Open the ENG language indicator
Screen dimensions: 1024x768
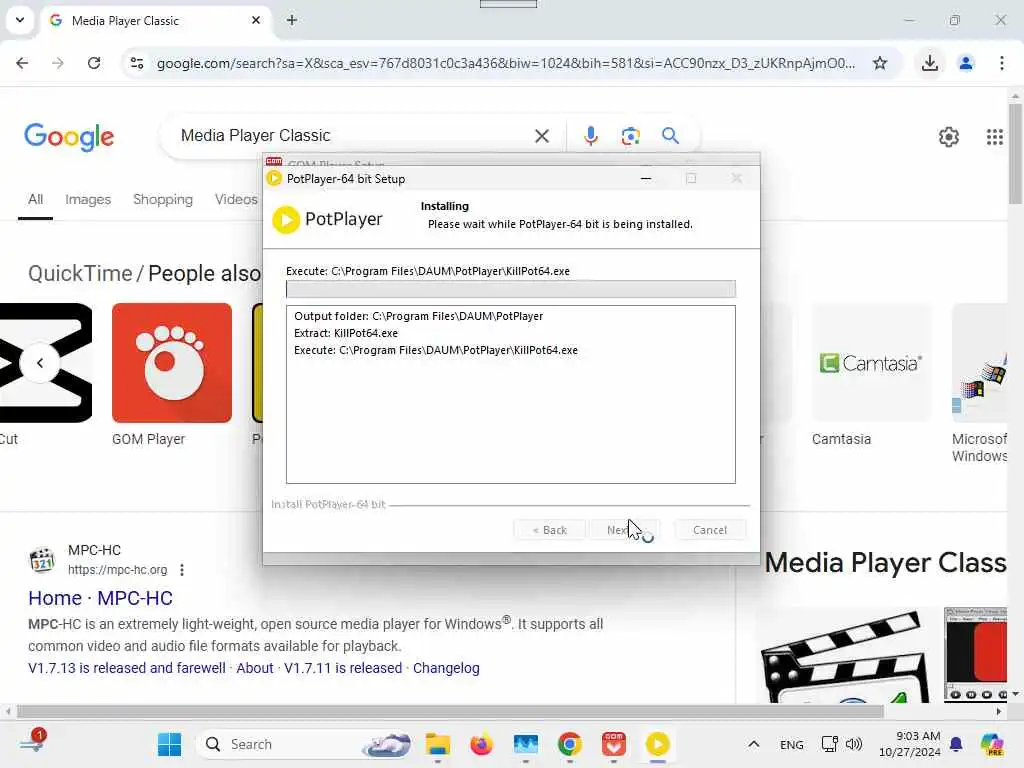coord(792,744)
